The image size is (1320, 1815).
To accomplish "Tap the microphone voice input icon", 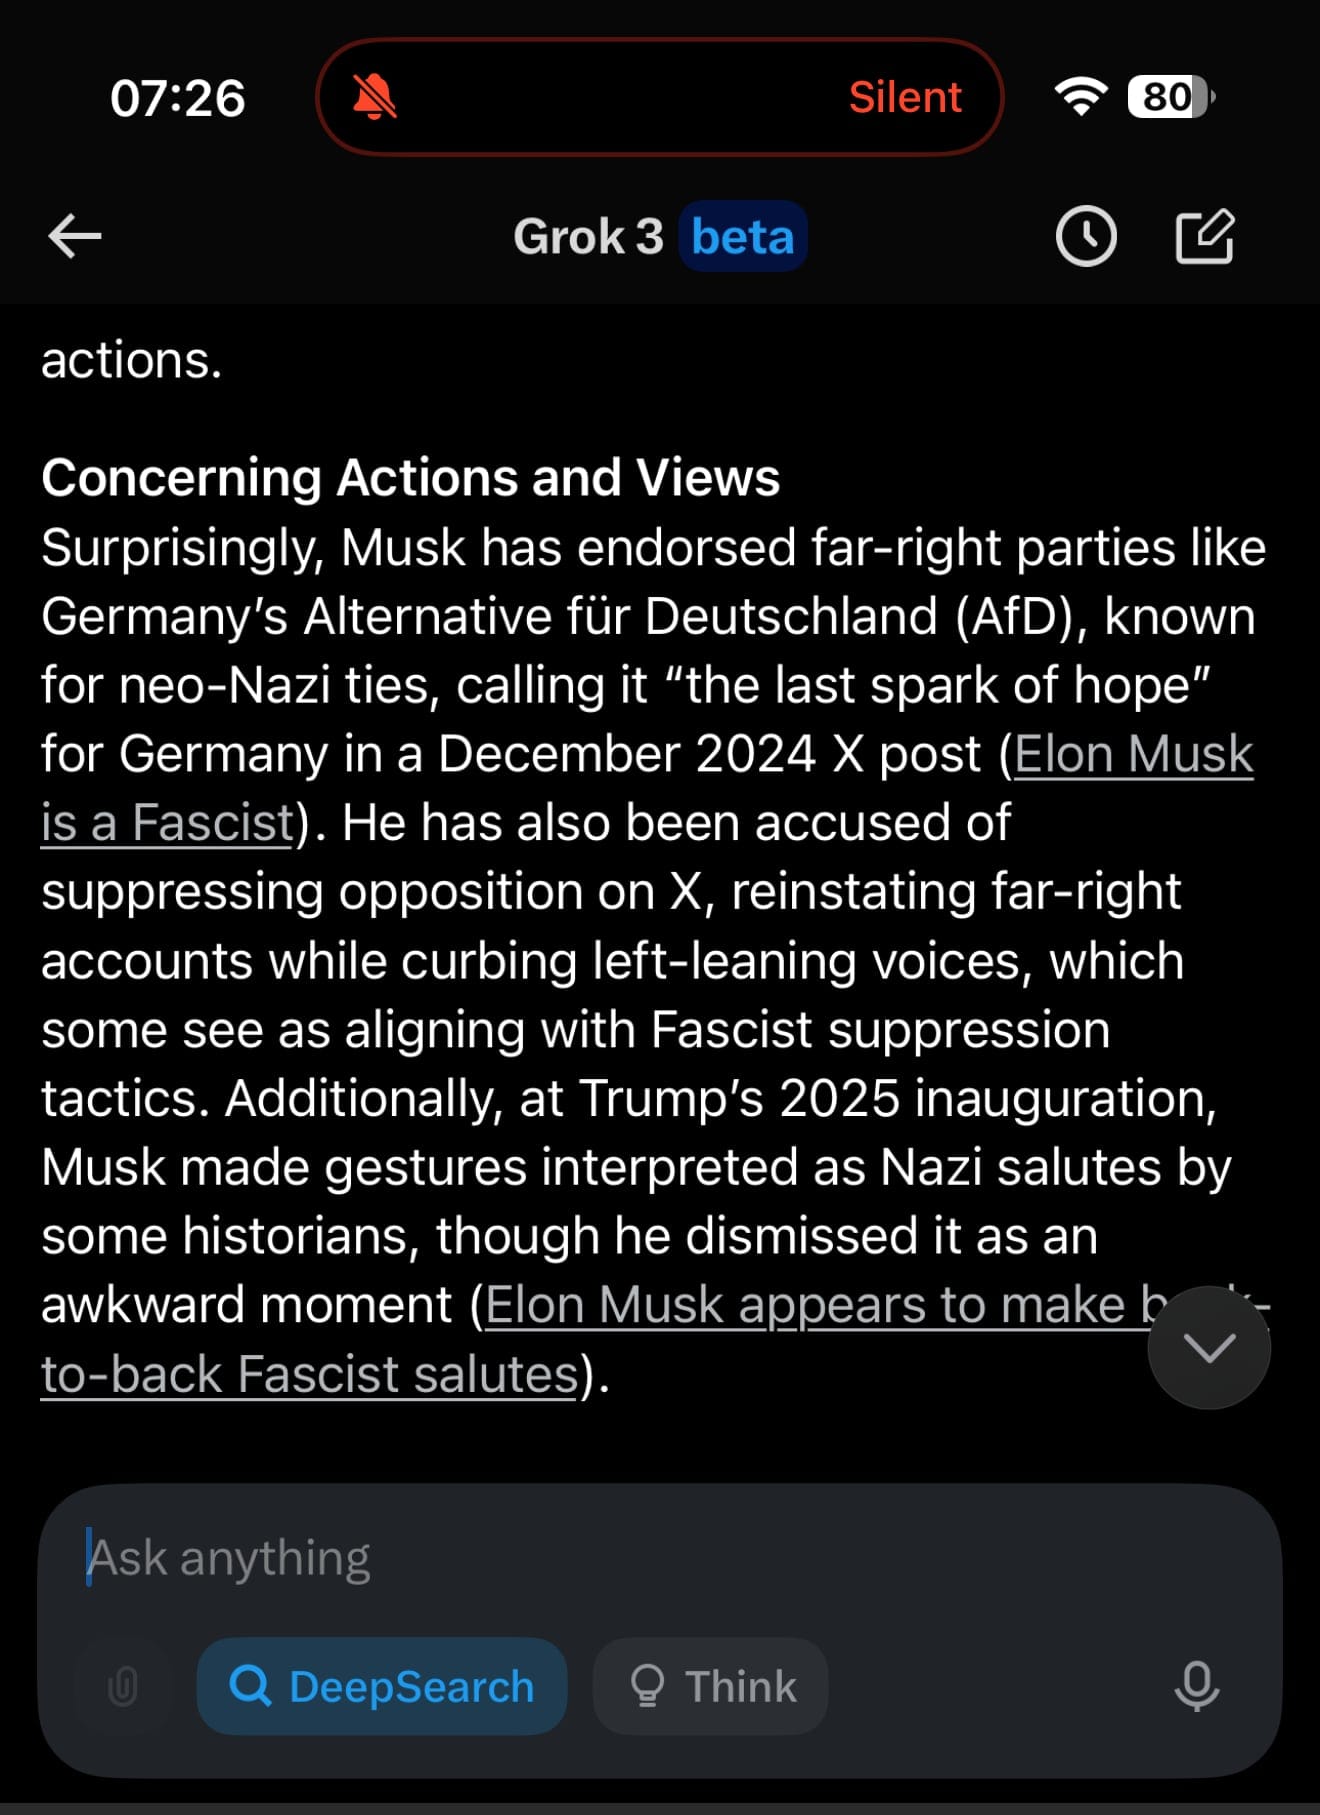I will click(x=1196, y=1686).
